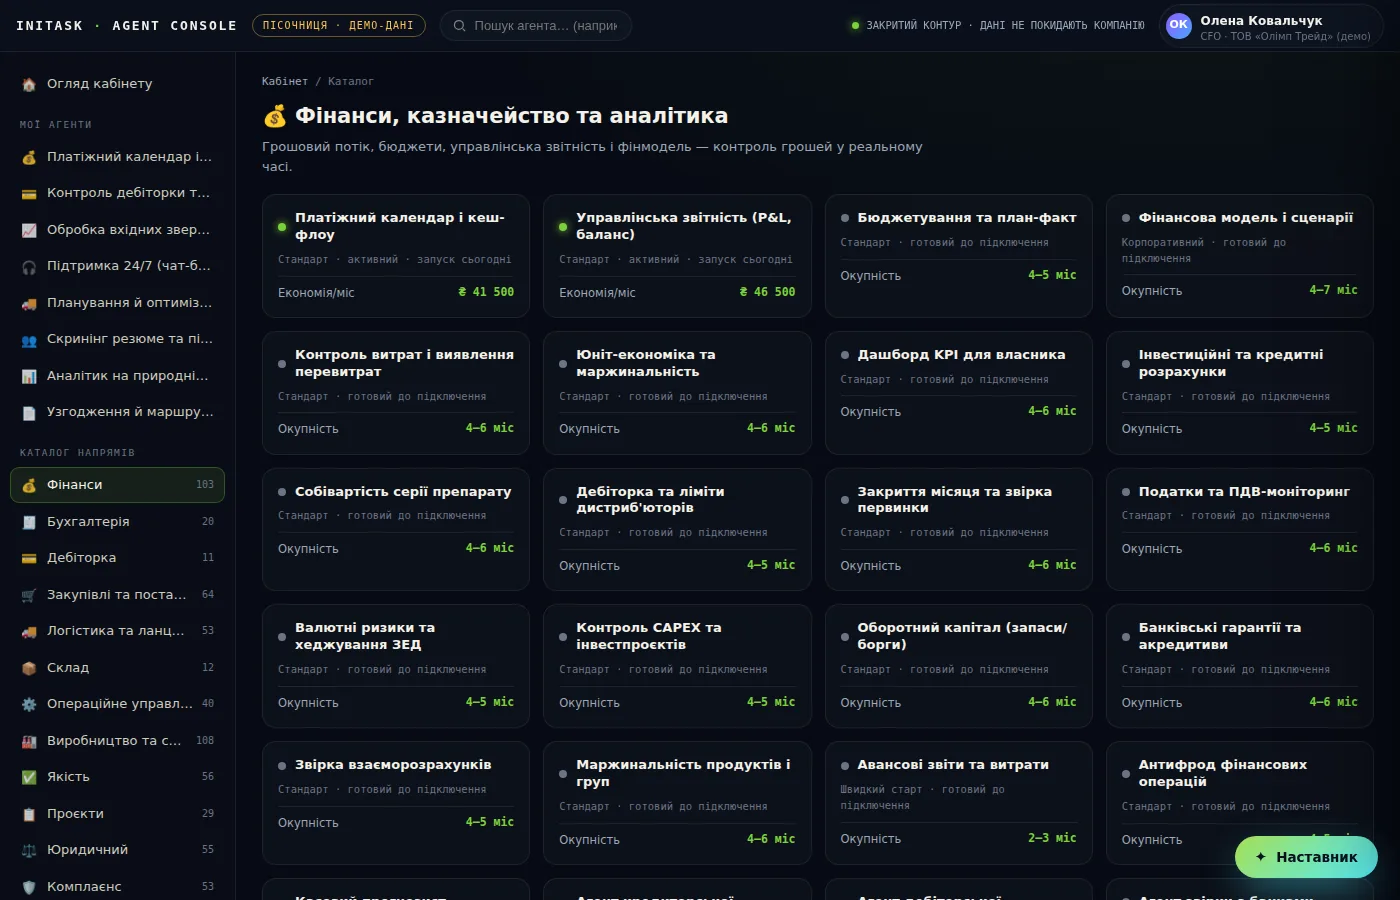Click the green check icon for Якість
Image resolution: width=1400 pixels, height=900 pixels.
coord(29,777)
